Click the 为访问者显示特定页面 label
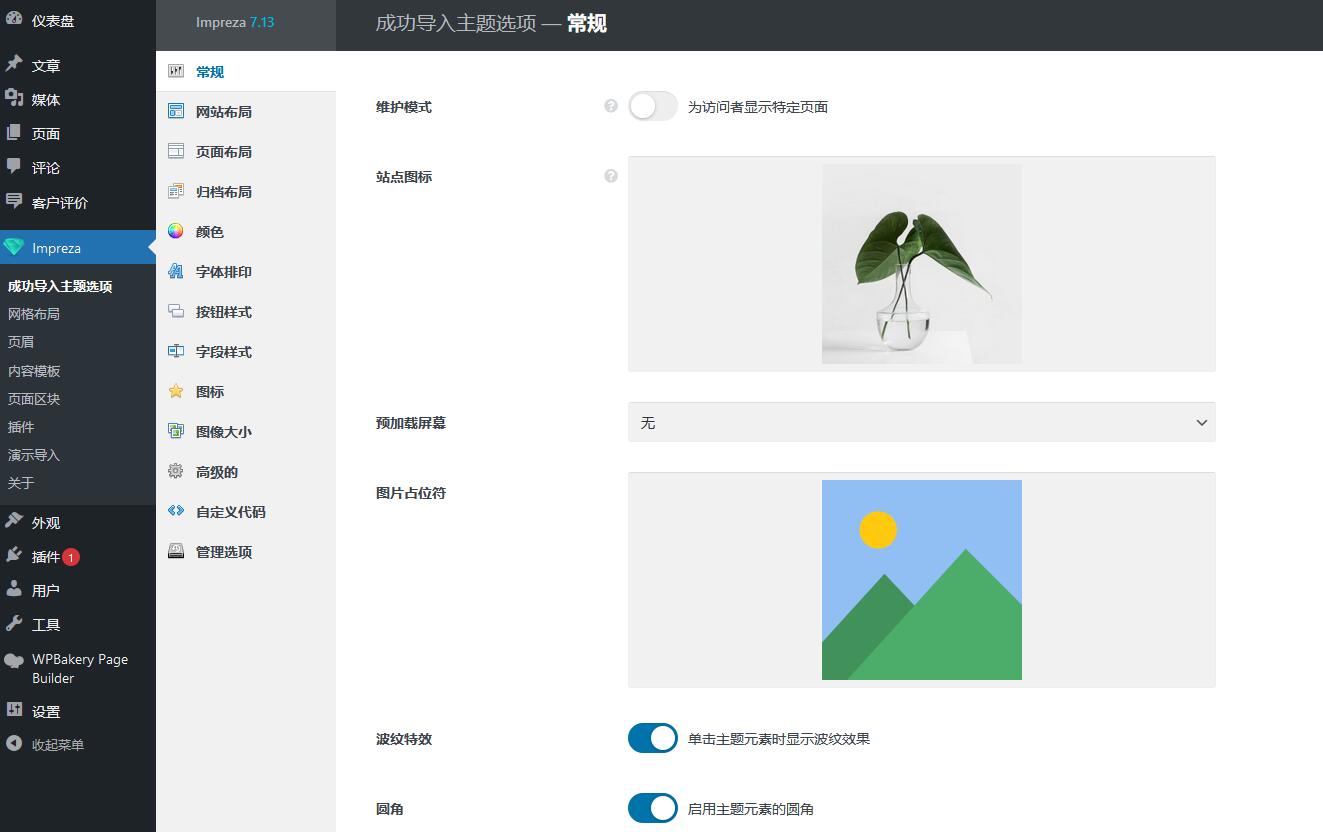The width and height of the screenshot is (1323, 832). pos(758,107)
